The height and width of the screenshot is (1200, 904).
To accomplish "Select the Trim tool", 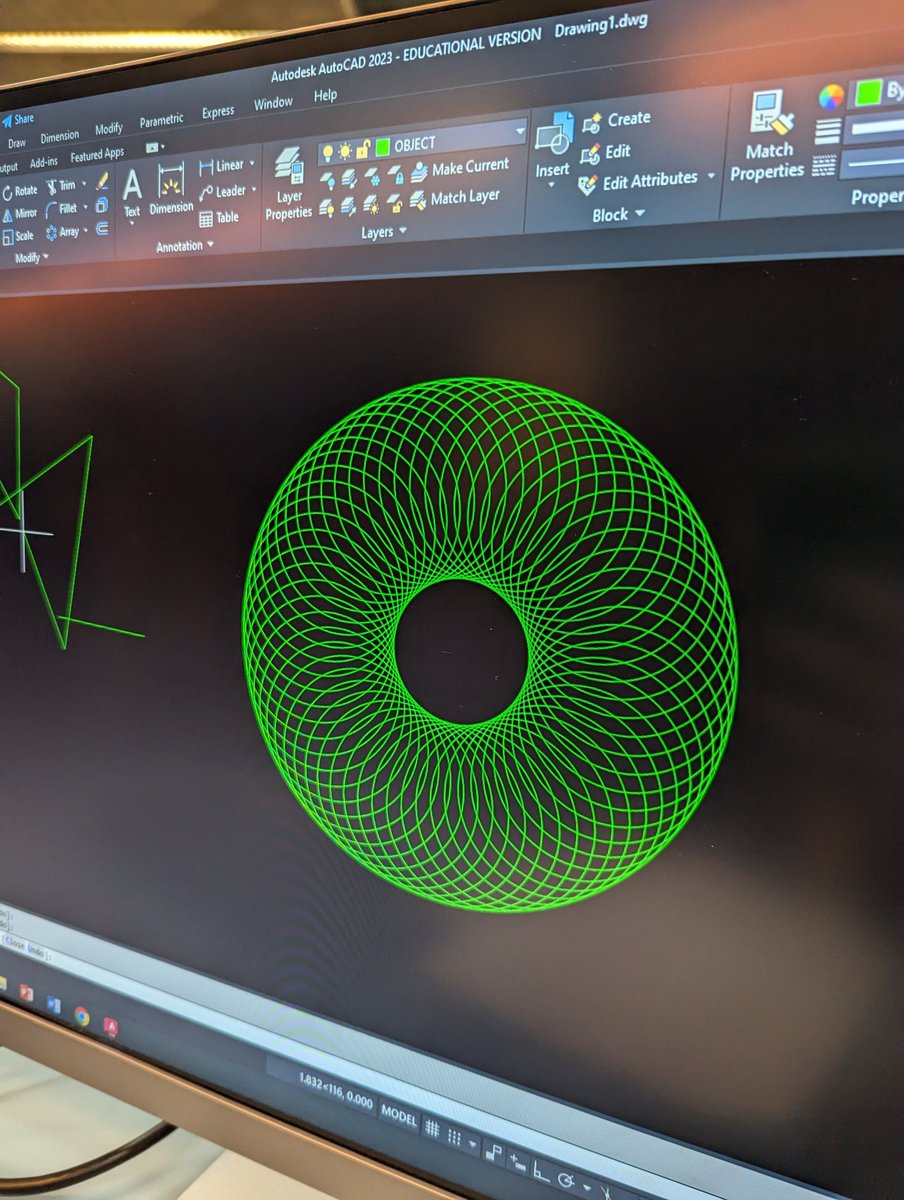I will [60, 186].
